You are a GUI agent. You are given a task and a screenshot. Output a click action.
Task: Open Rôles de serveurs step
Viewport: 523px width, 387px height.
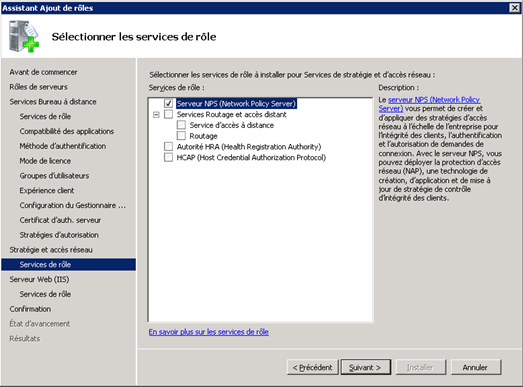(x=38, y=87)
